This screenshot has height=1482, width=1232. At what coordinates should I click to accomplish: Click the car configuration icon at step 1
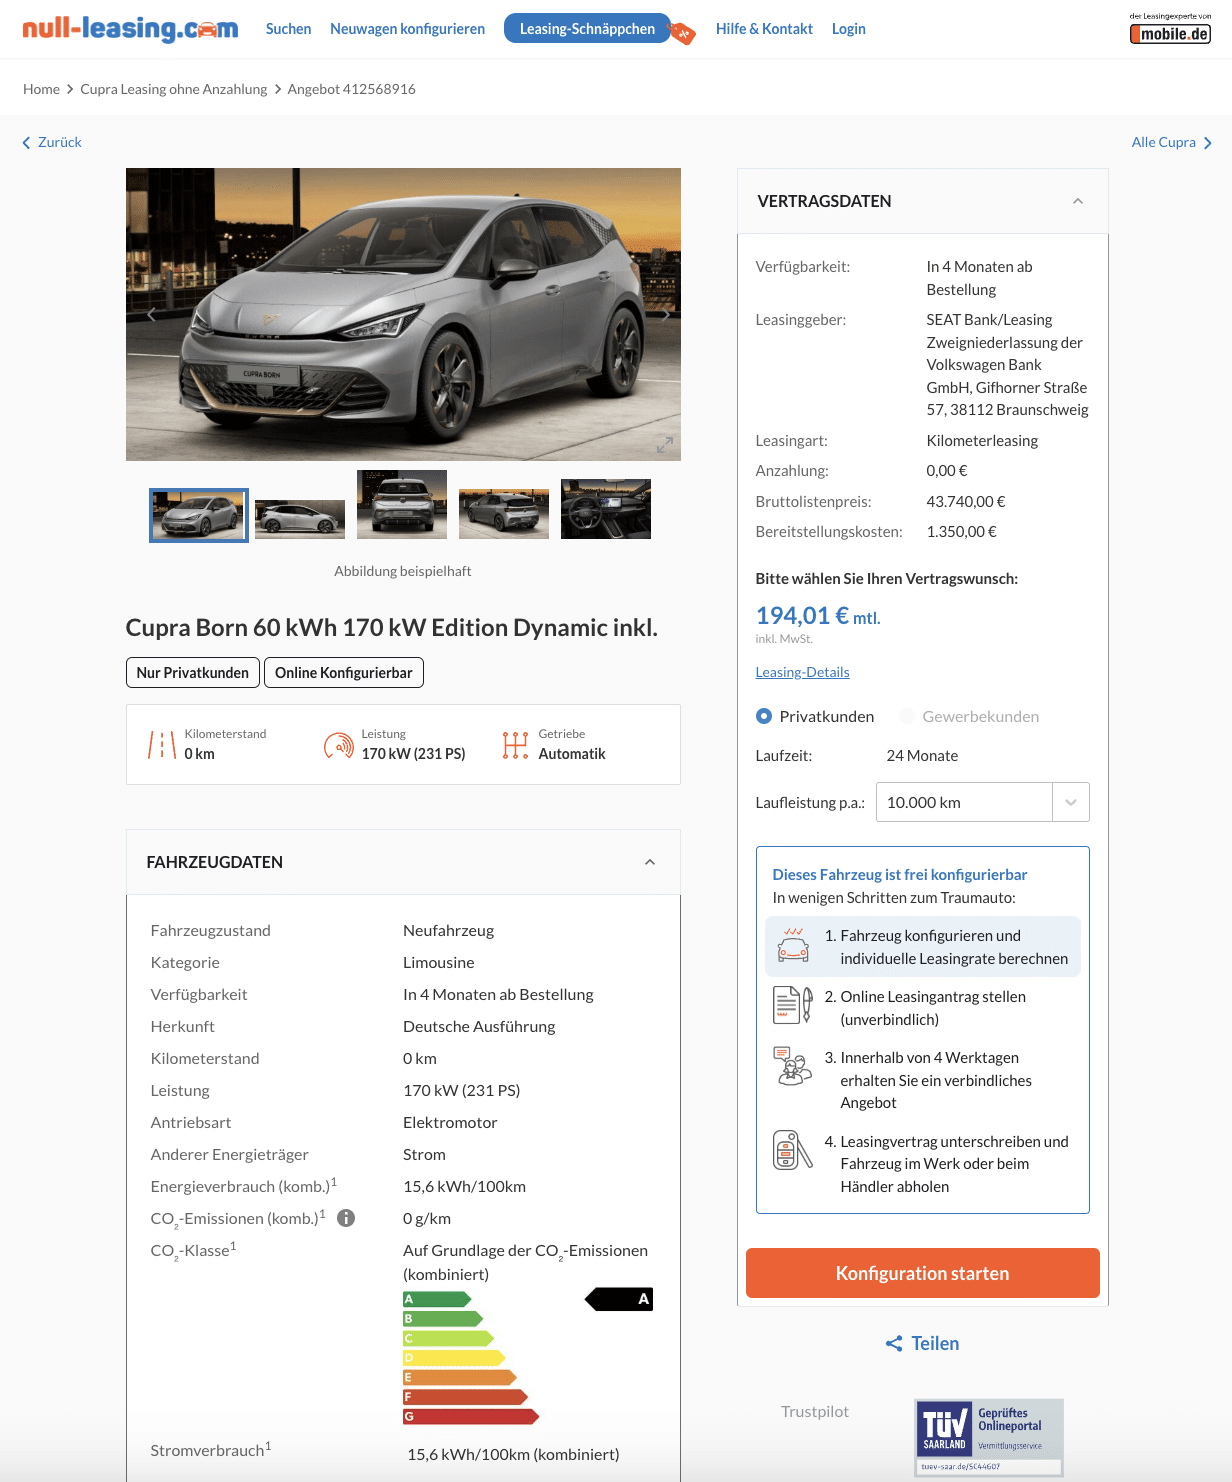793,945
